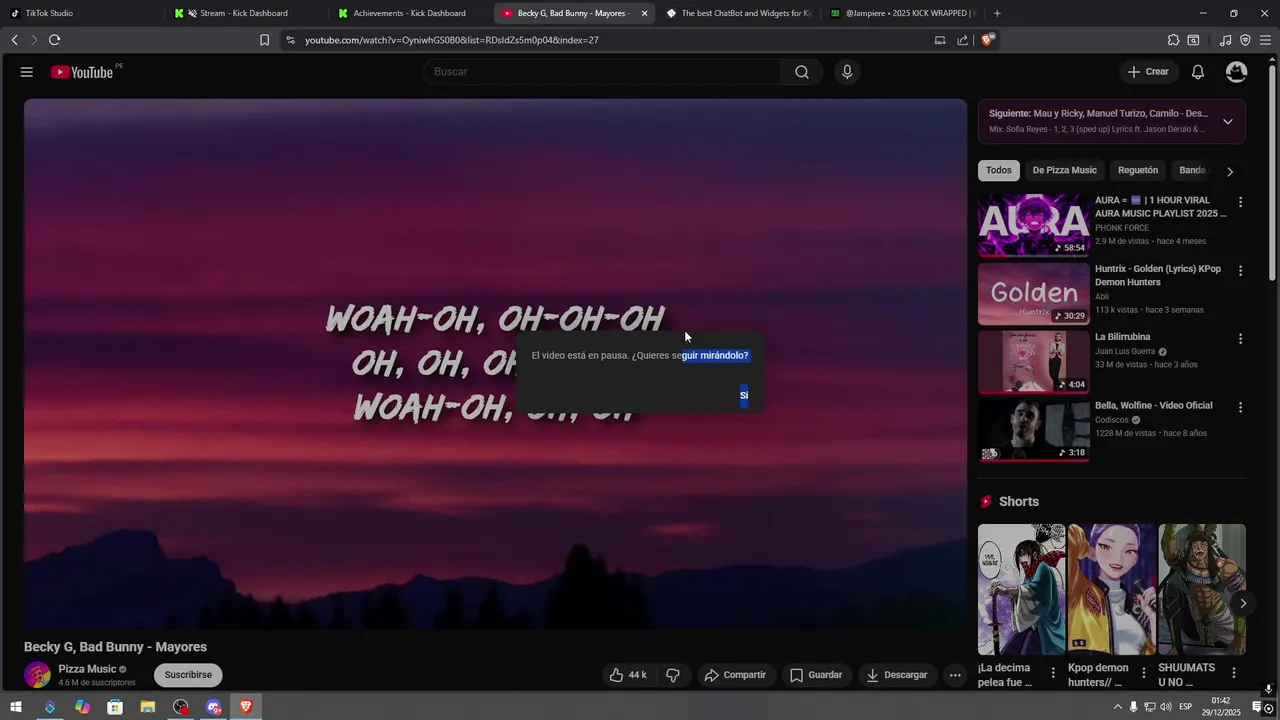Reload the current page
The height and width of the screenshot is (720, 1280).
point(54,40)
